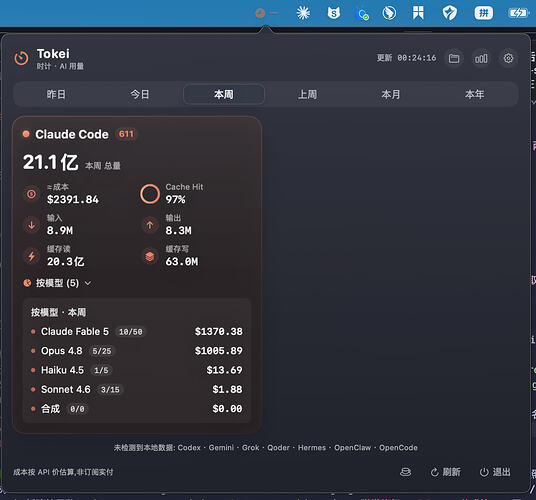
Task: Click the pie chart icon next to 按模型
Action: coord(27,283)
